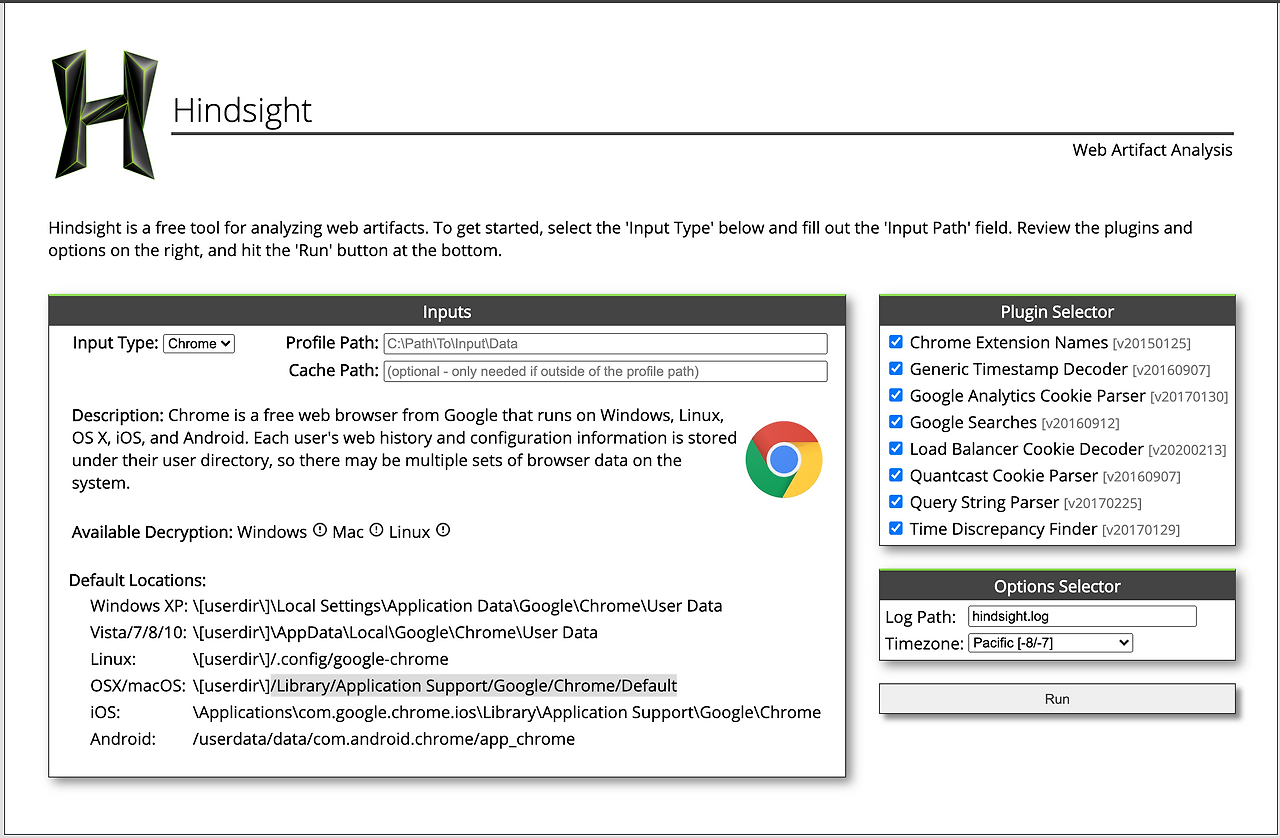Screen dimensions: 1280x838
Task: Focus the Cache Path input field
Action: (x=605, y=371)
